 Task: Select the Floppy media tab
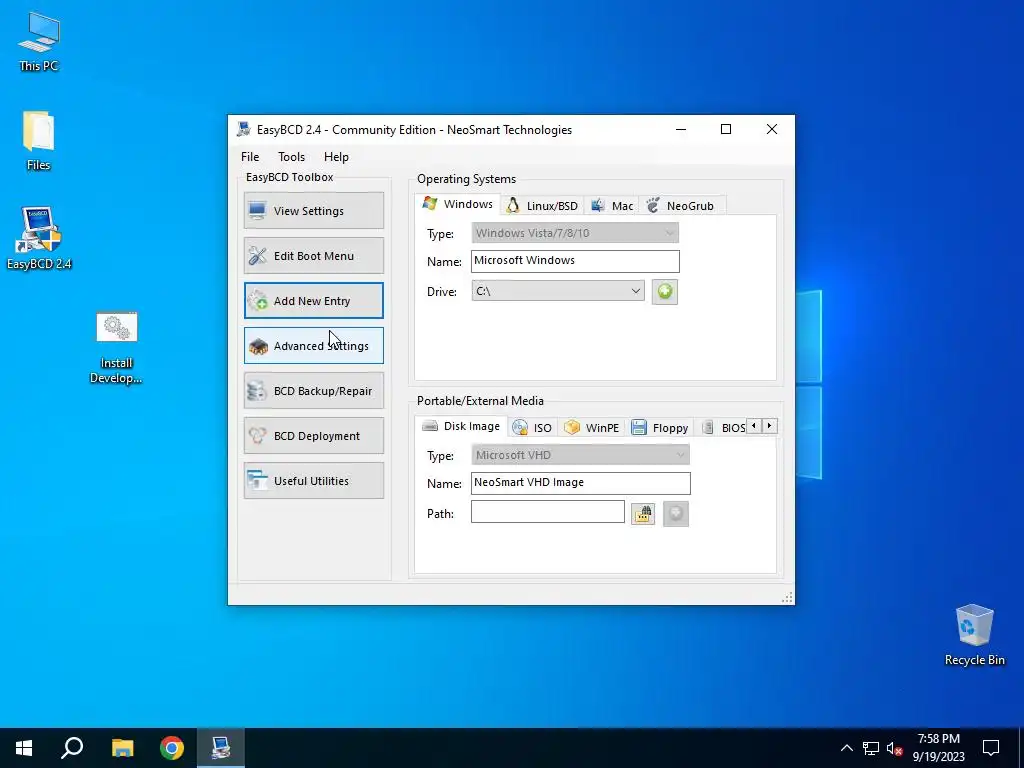coord(660,428)
